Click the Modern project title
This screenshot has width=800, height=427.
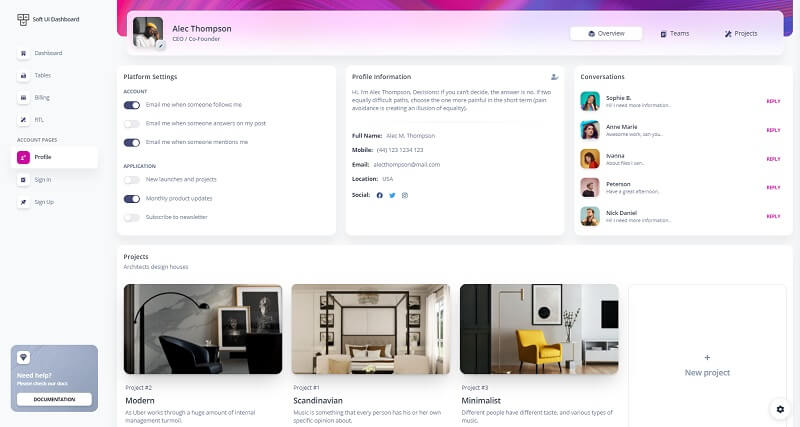click(x=140, y=401)
